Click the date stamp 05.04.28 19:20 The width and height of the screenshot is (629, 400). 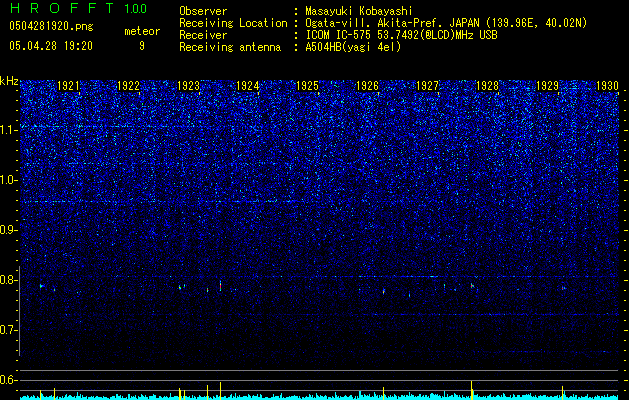(51, 46)
